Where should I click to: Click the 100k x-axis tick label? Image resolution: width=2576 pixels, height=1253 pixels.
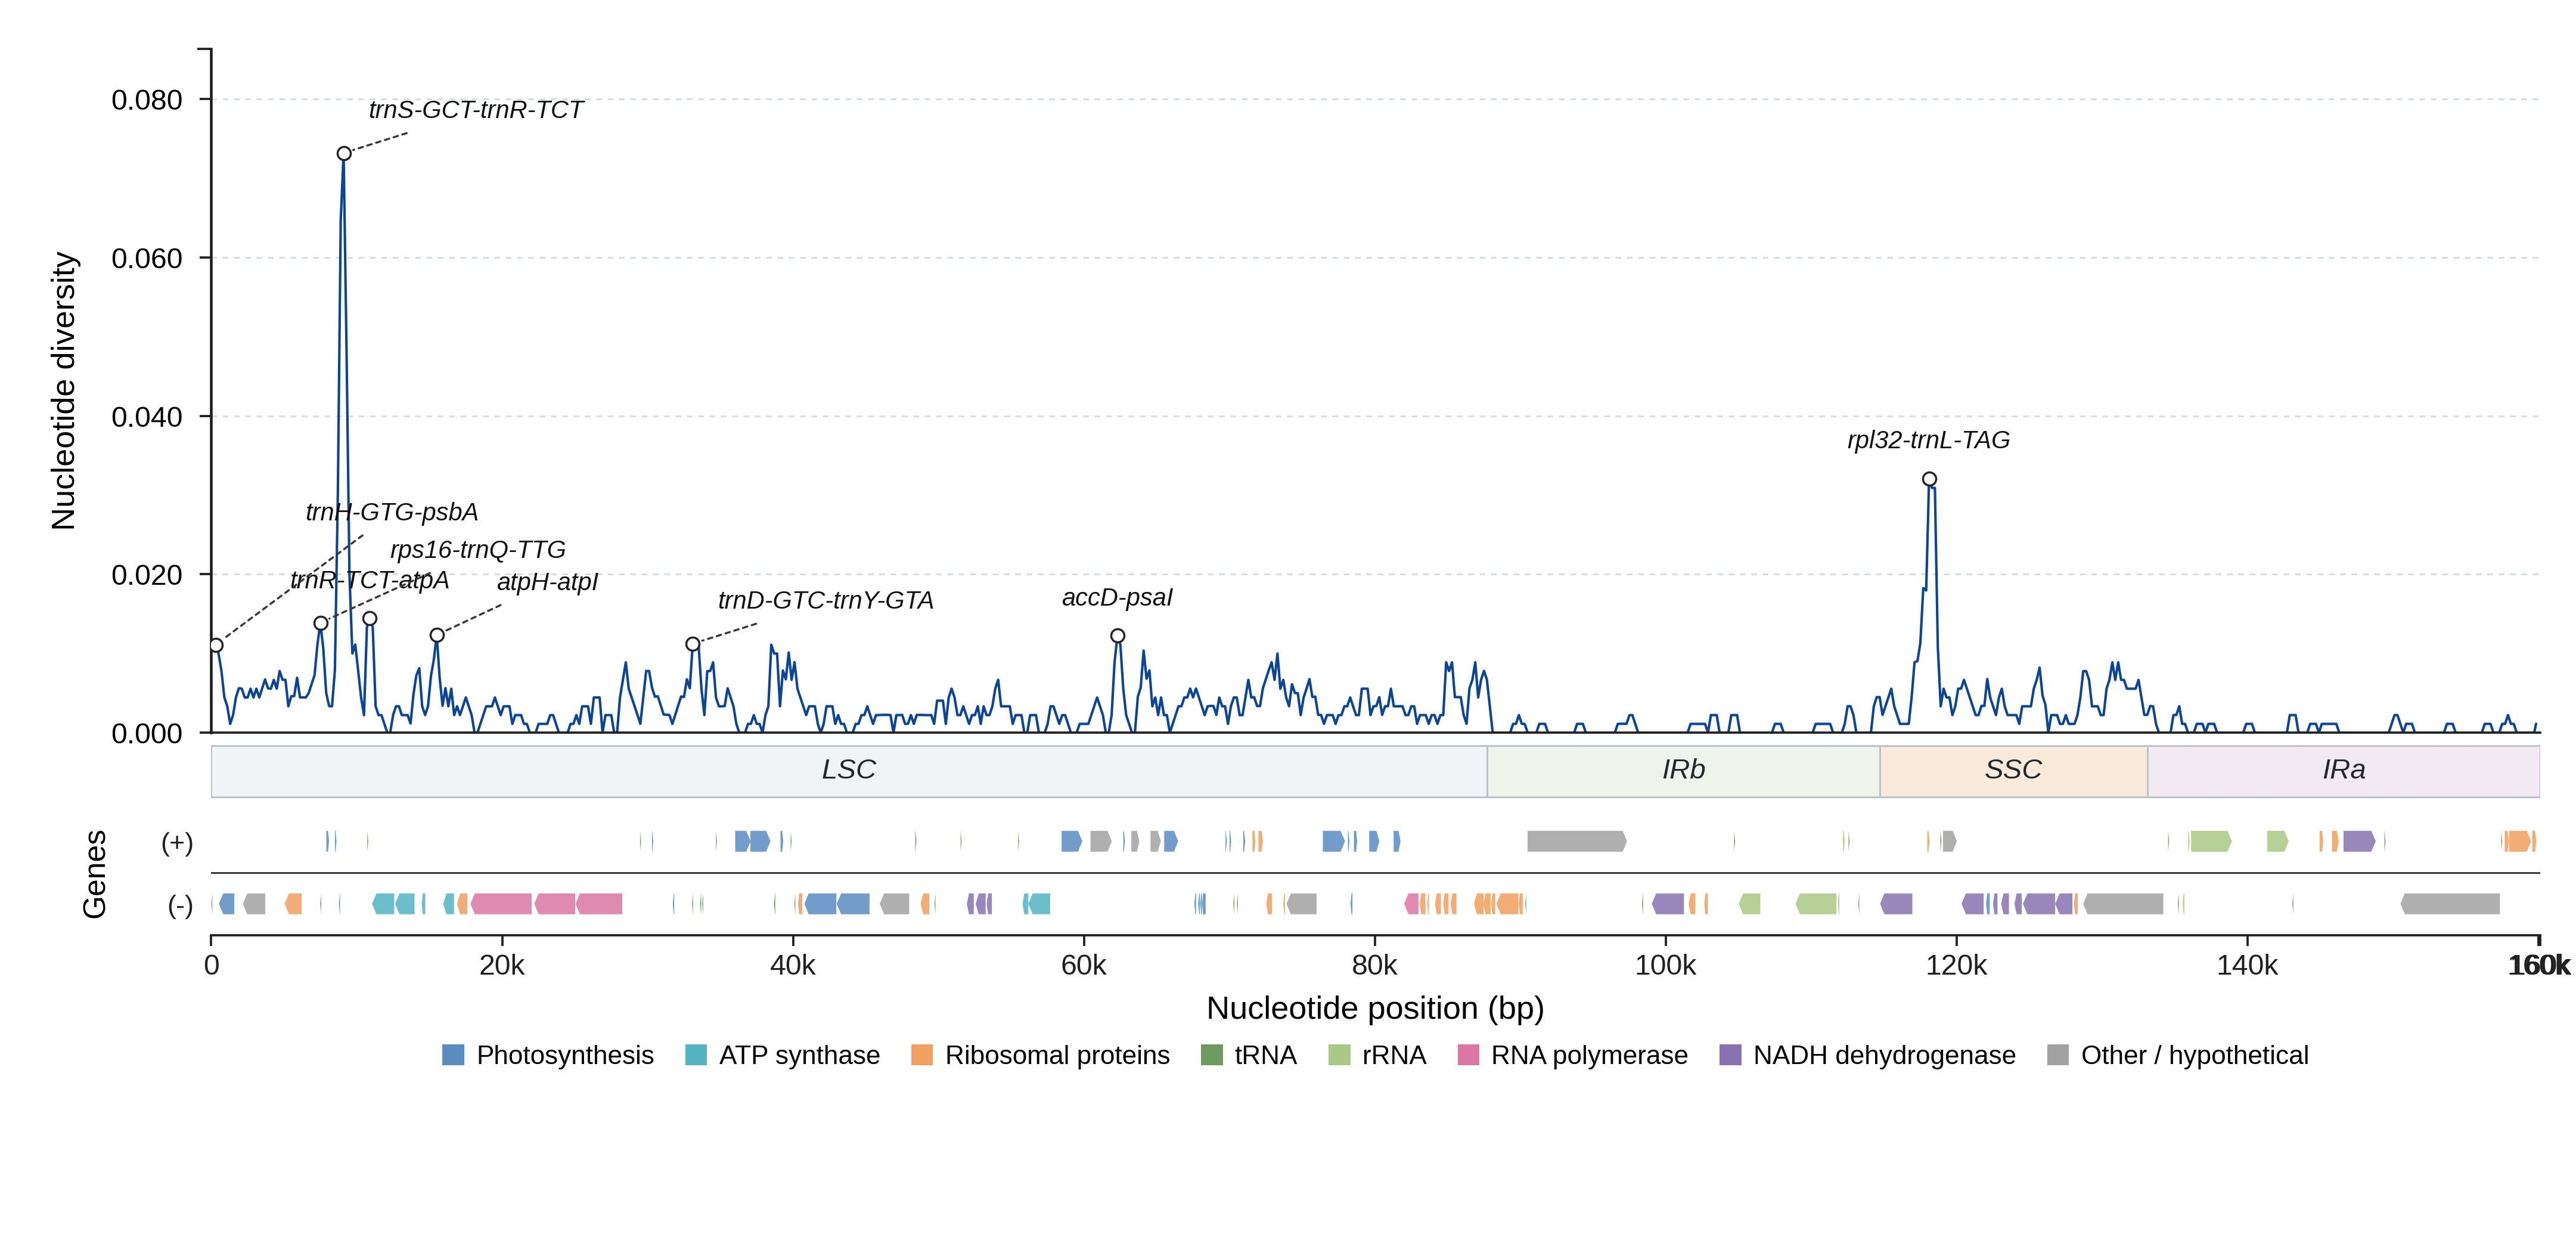1666,965
